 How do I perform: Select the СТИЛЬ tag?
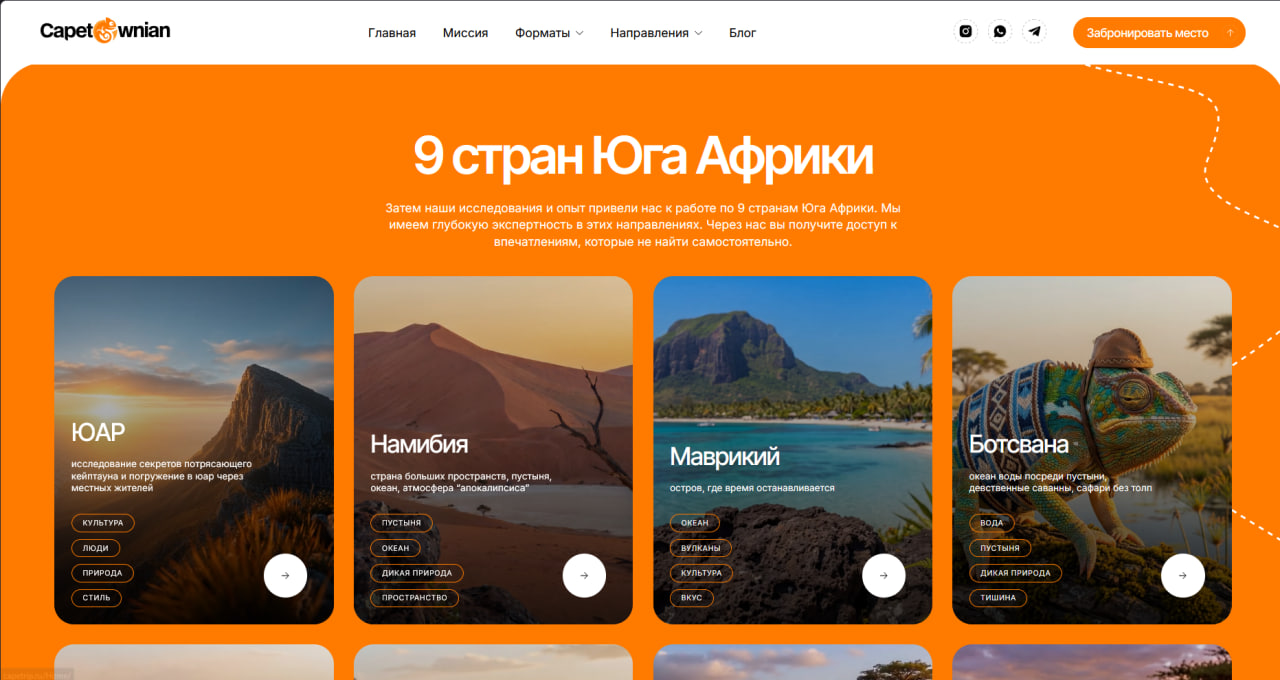[x=97, y=598]
